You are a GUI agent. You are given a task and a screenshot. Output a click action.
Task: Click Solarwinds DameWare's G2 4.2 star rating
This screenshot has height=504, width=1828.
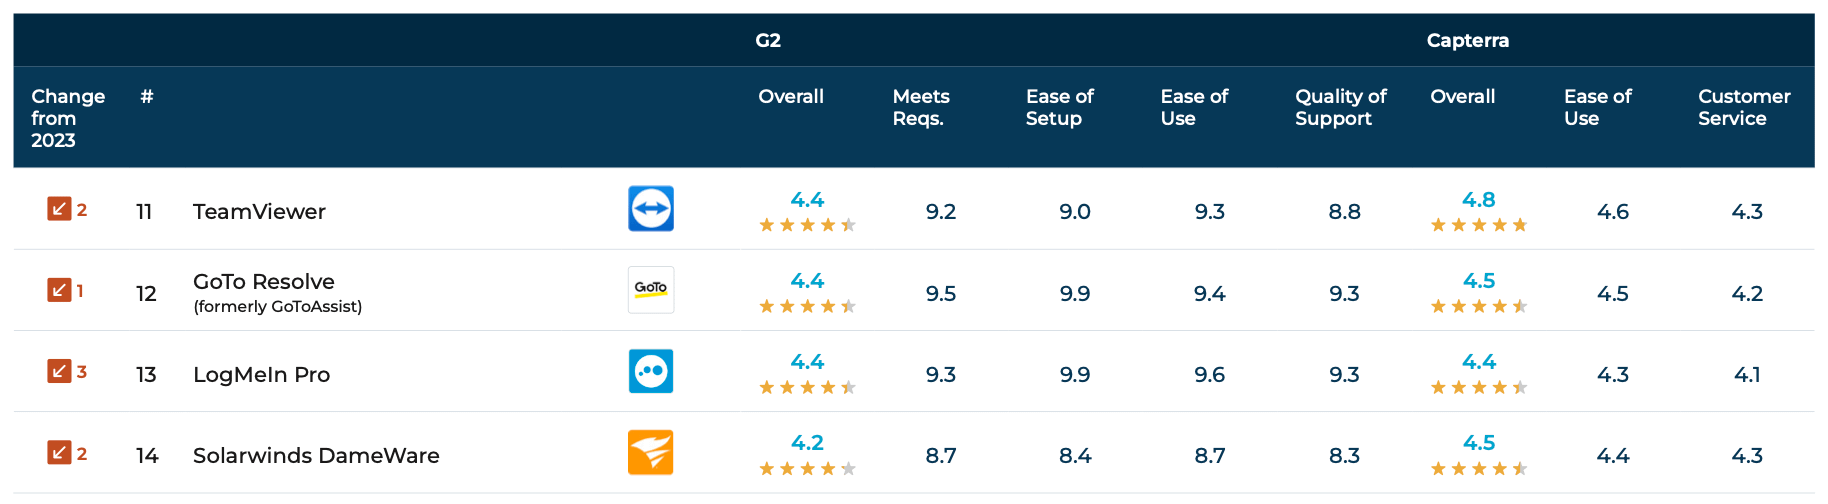[807, 467]
